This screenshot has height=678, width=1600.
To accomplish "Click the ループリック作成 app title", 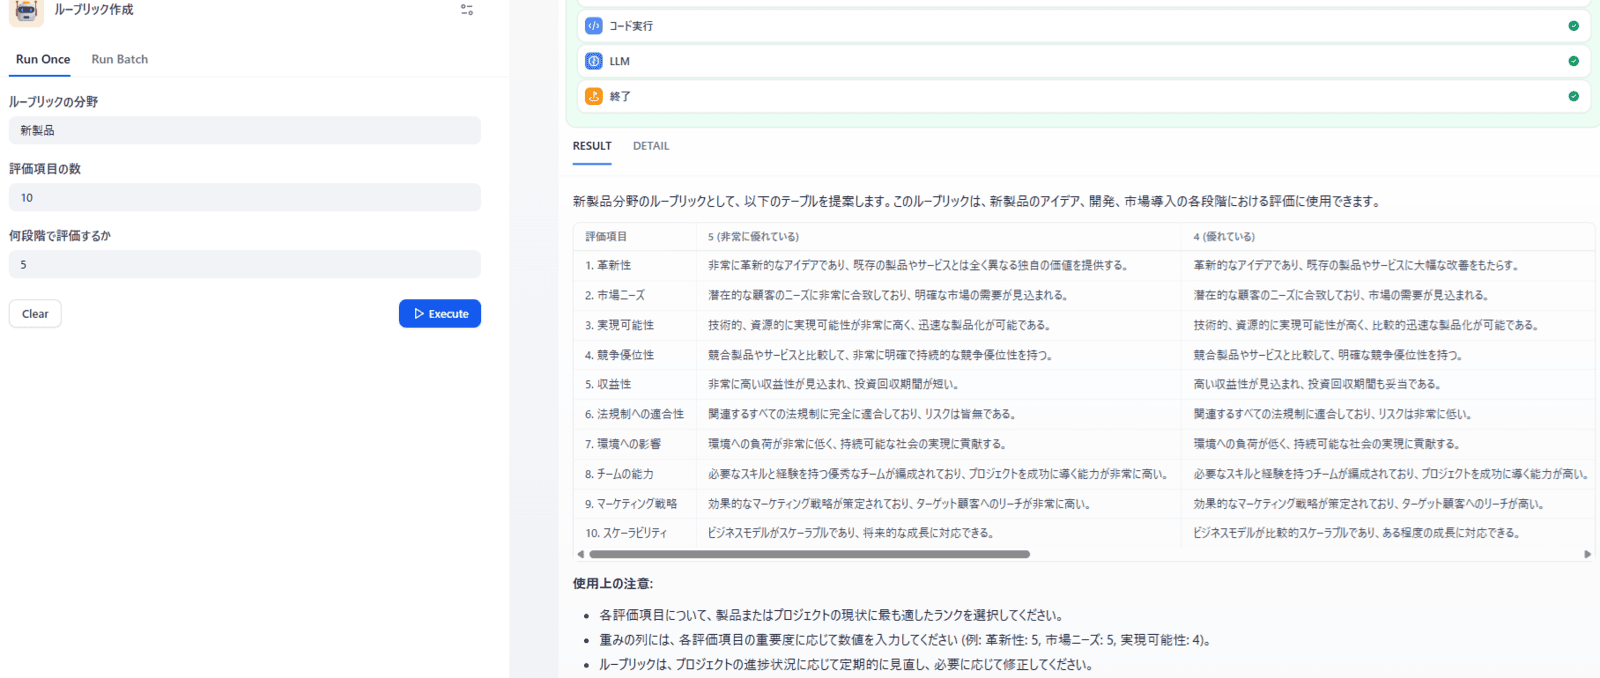I will click(x=94, y=10).
